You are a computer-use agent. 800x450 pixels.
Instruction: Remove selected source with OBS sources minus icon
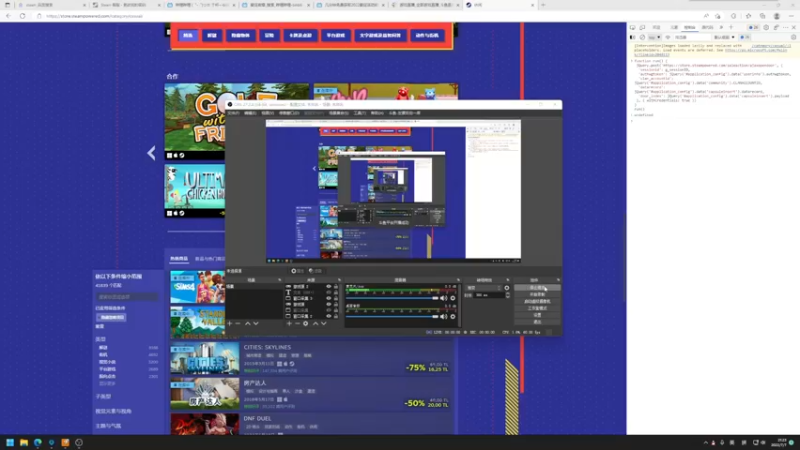(297, 323)
